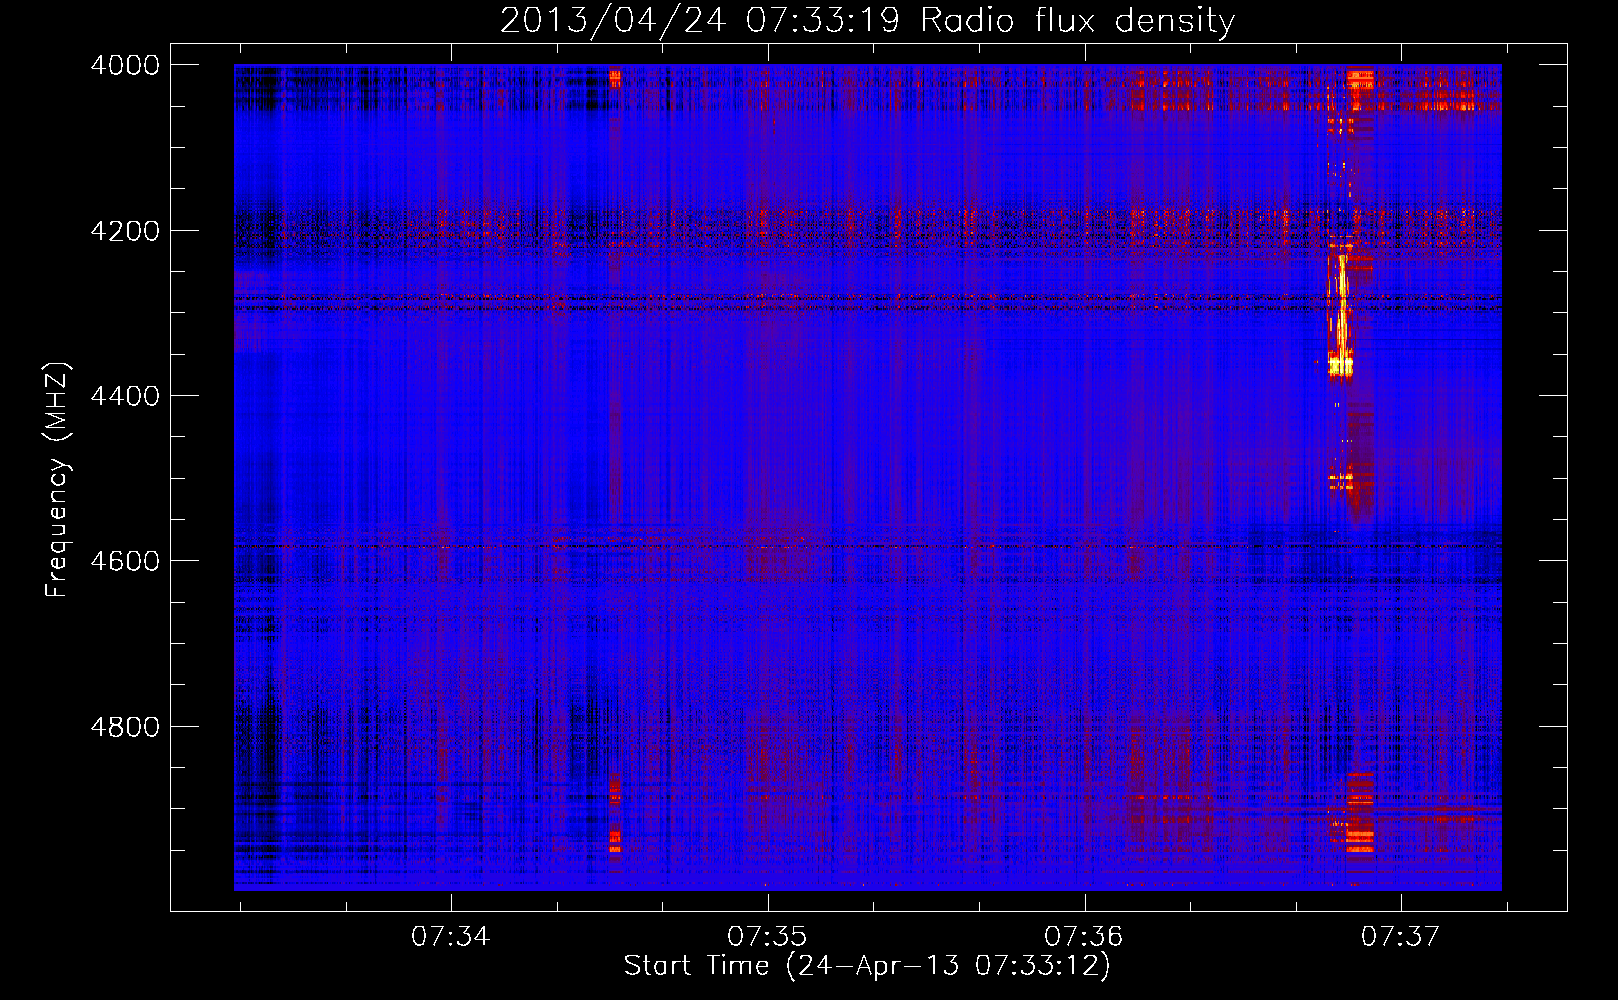This screenshot has width=1618, height=1000.
Task: Click the 07:35 time axis label
Action: (767, 937)
